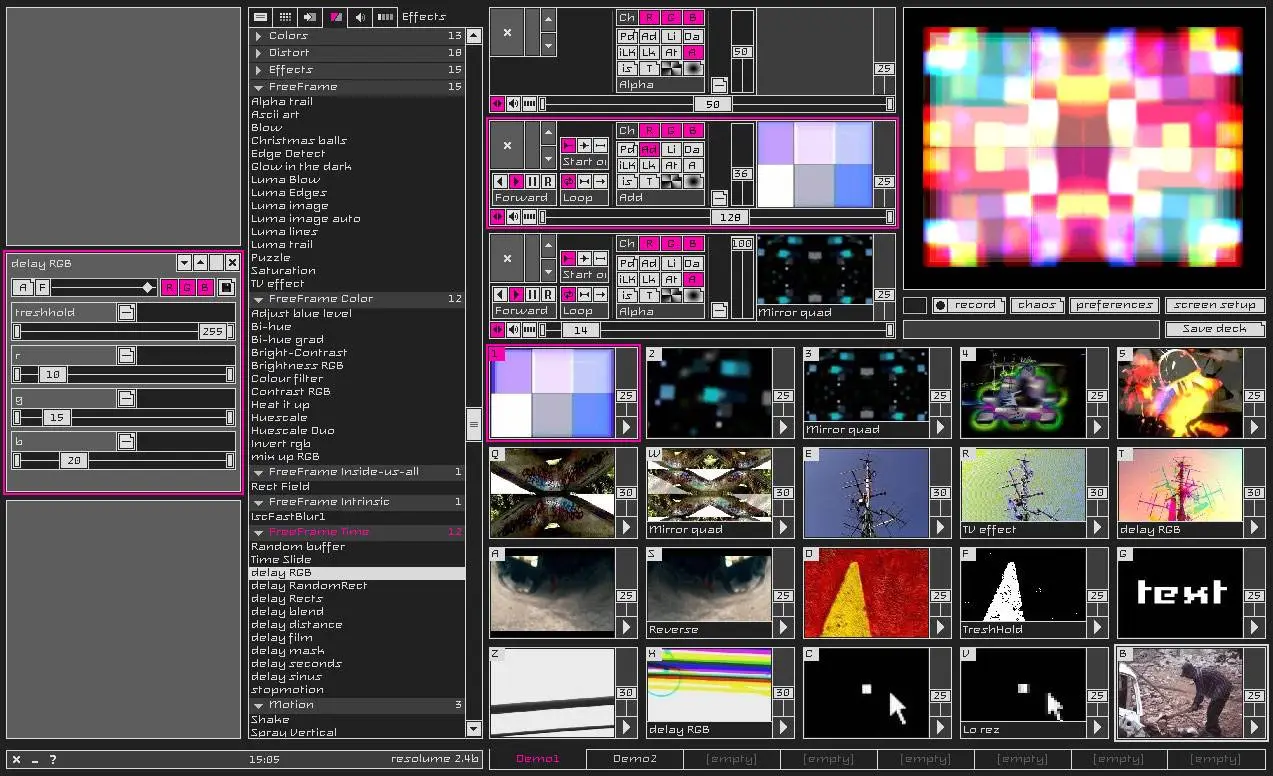The image size is (1273, 776).
Task: Select the Luma trail effect in the list
Action: (x=282, y=245)
